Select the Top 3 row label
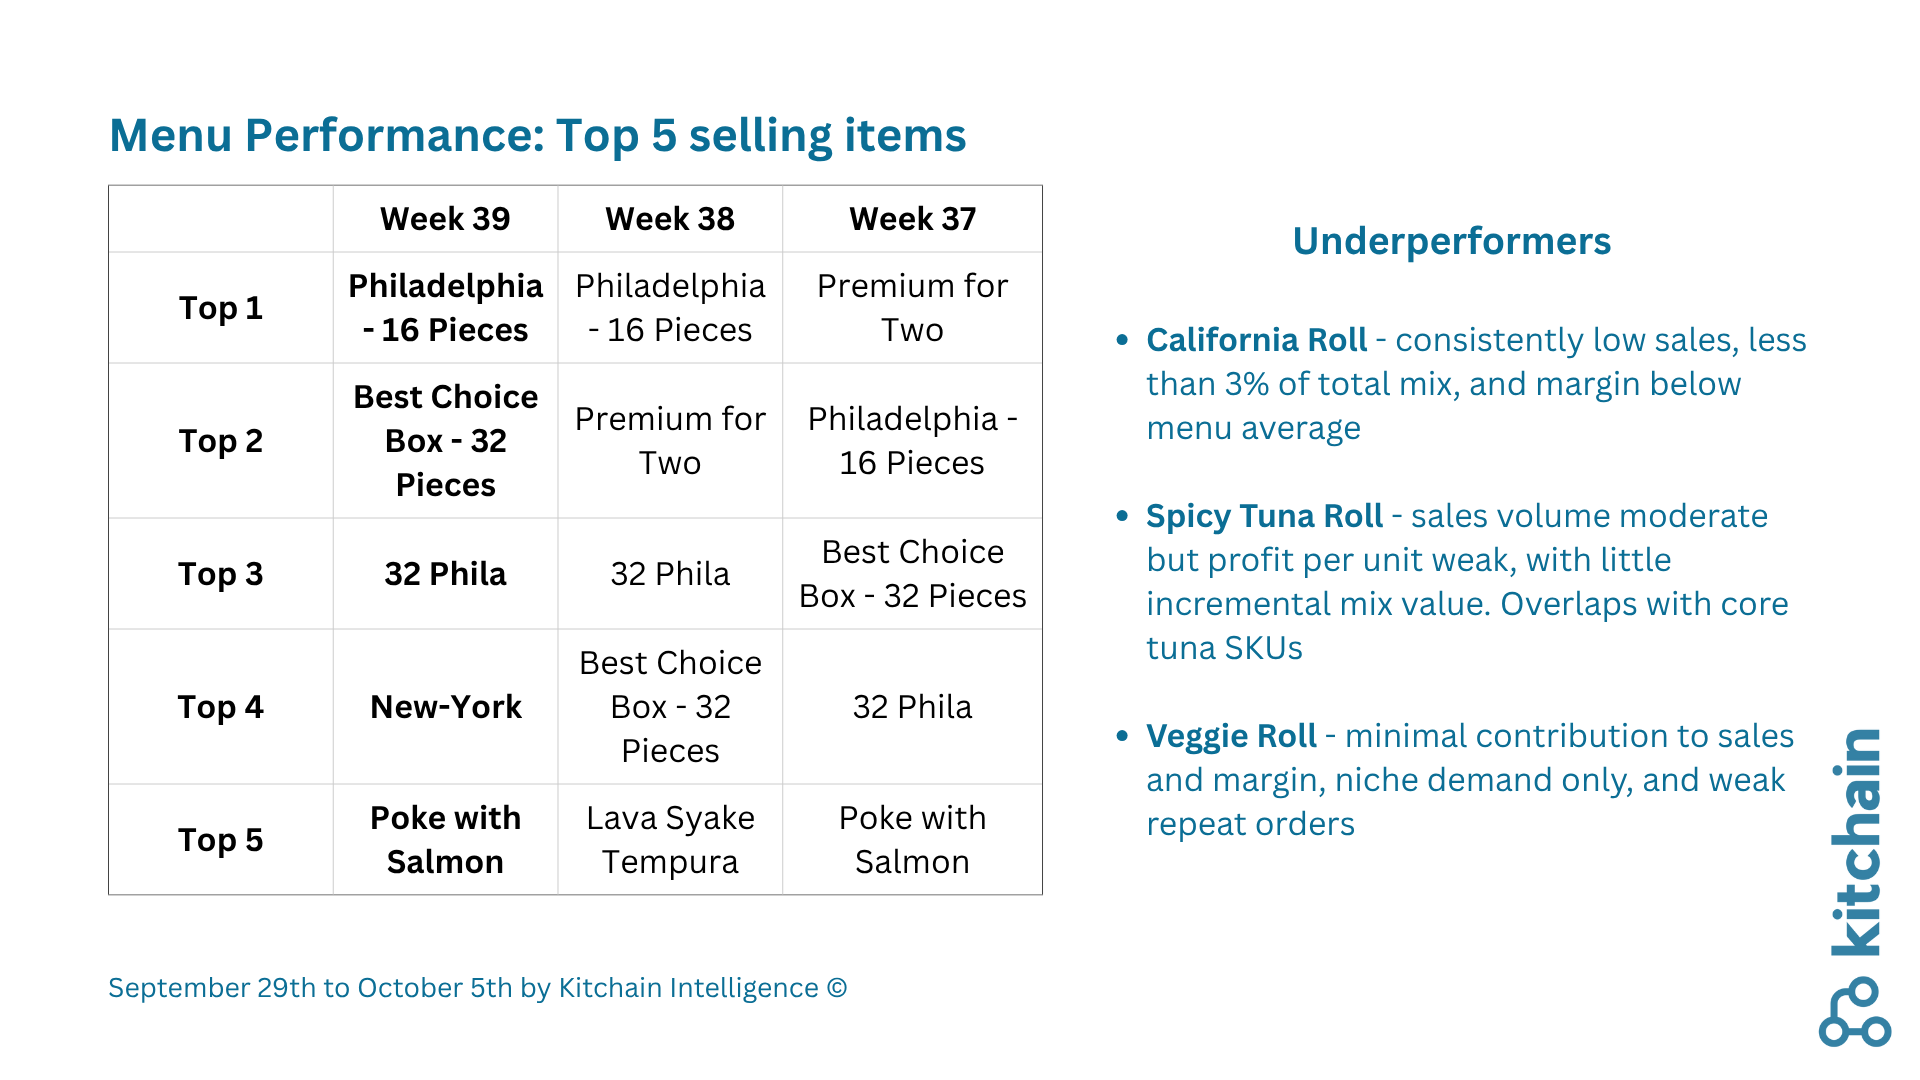1920x1080 pixels. tap(220, 574)
